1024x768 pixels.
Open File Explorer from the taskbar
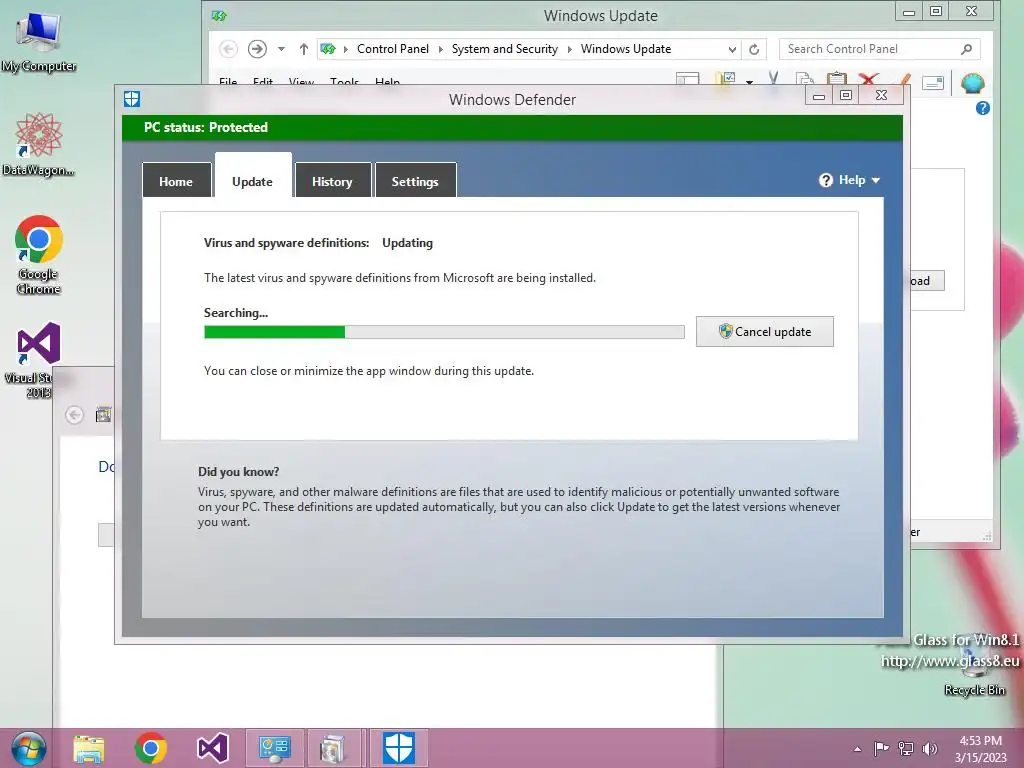coord(89,748)
